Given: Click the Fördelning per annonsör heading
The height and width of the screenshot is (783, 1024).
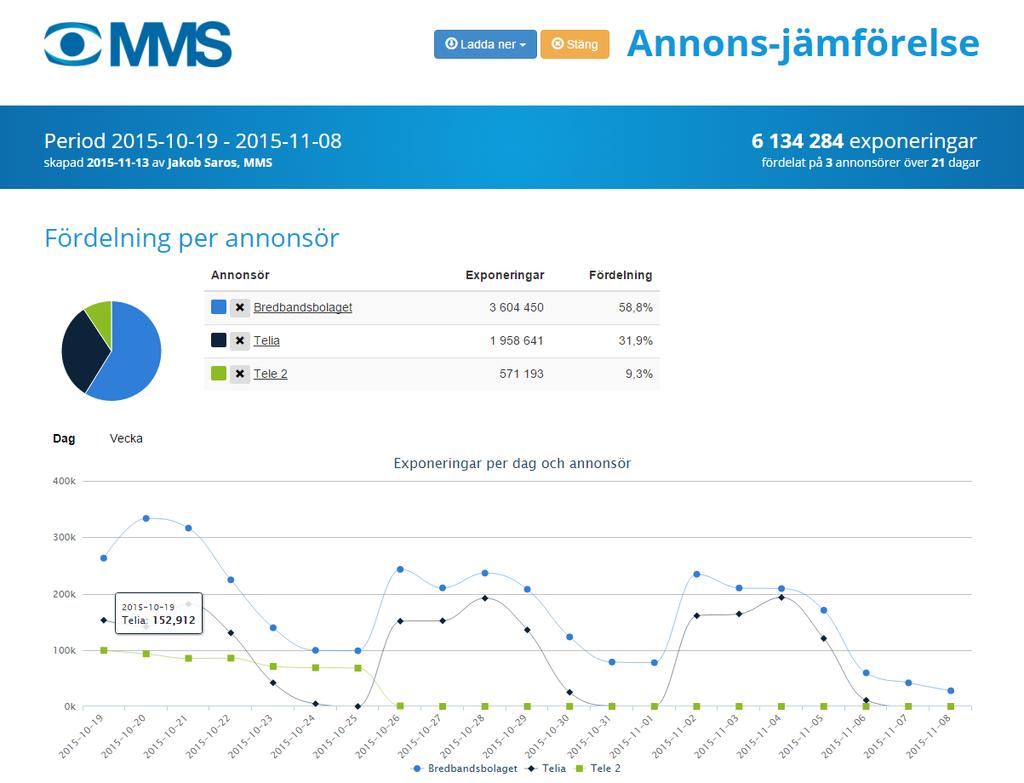Looking at the screenshot, I should [x=191, y=238].
